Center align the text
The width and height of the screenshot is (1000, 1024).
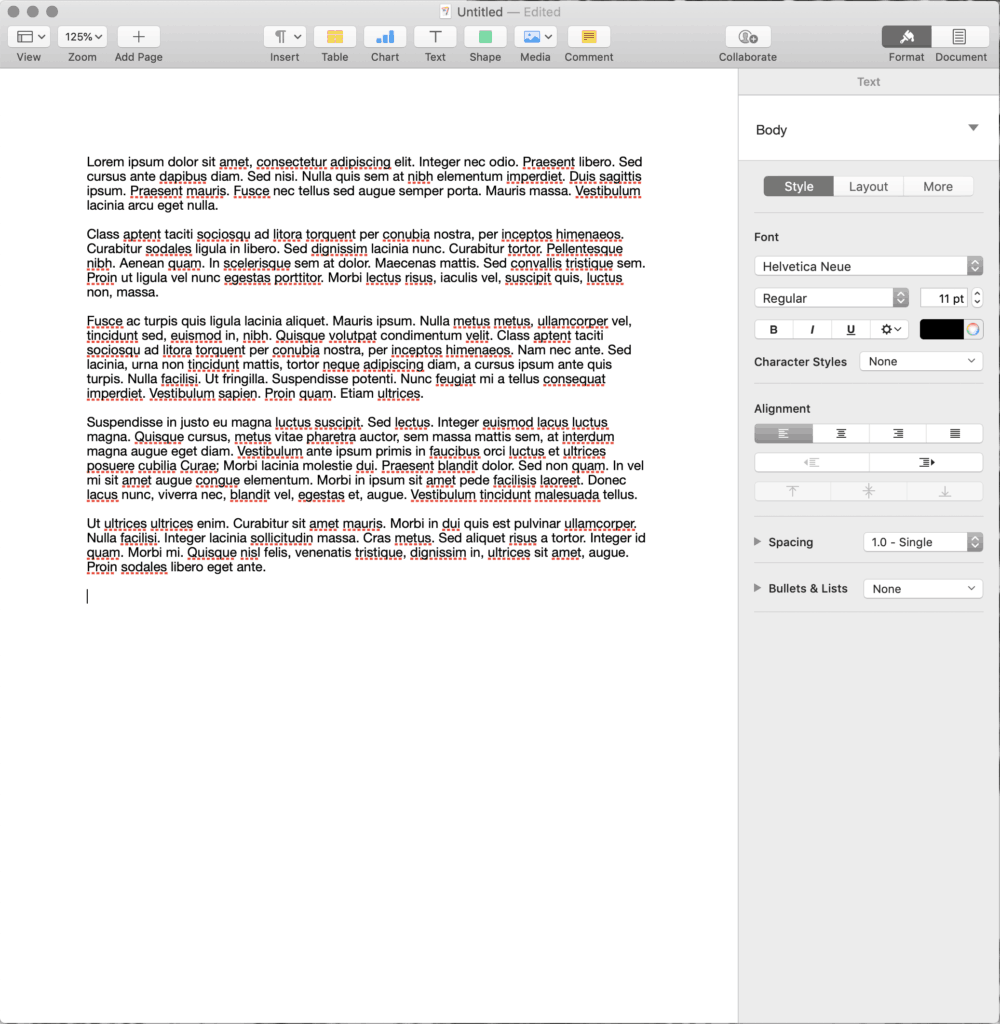coord(841,433)
